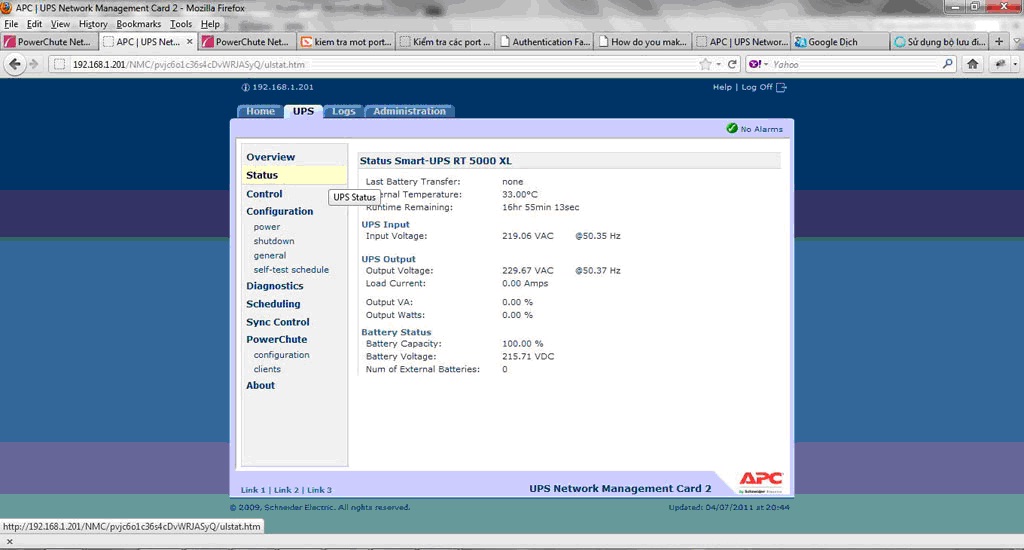Click the browser Back arrow button

coord(14,64)
